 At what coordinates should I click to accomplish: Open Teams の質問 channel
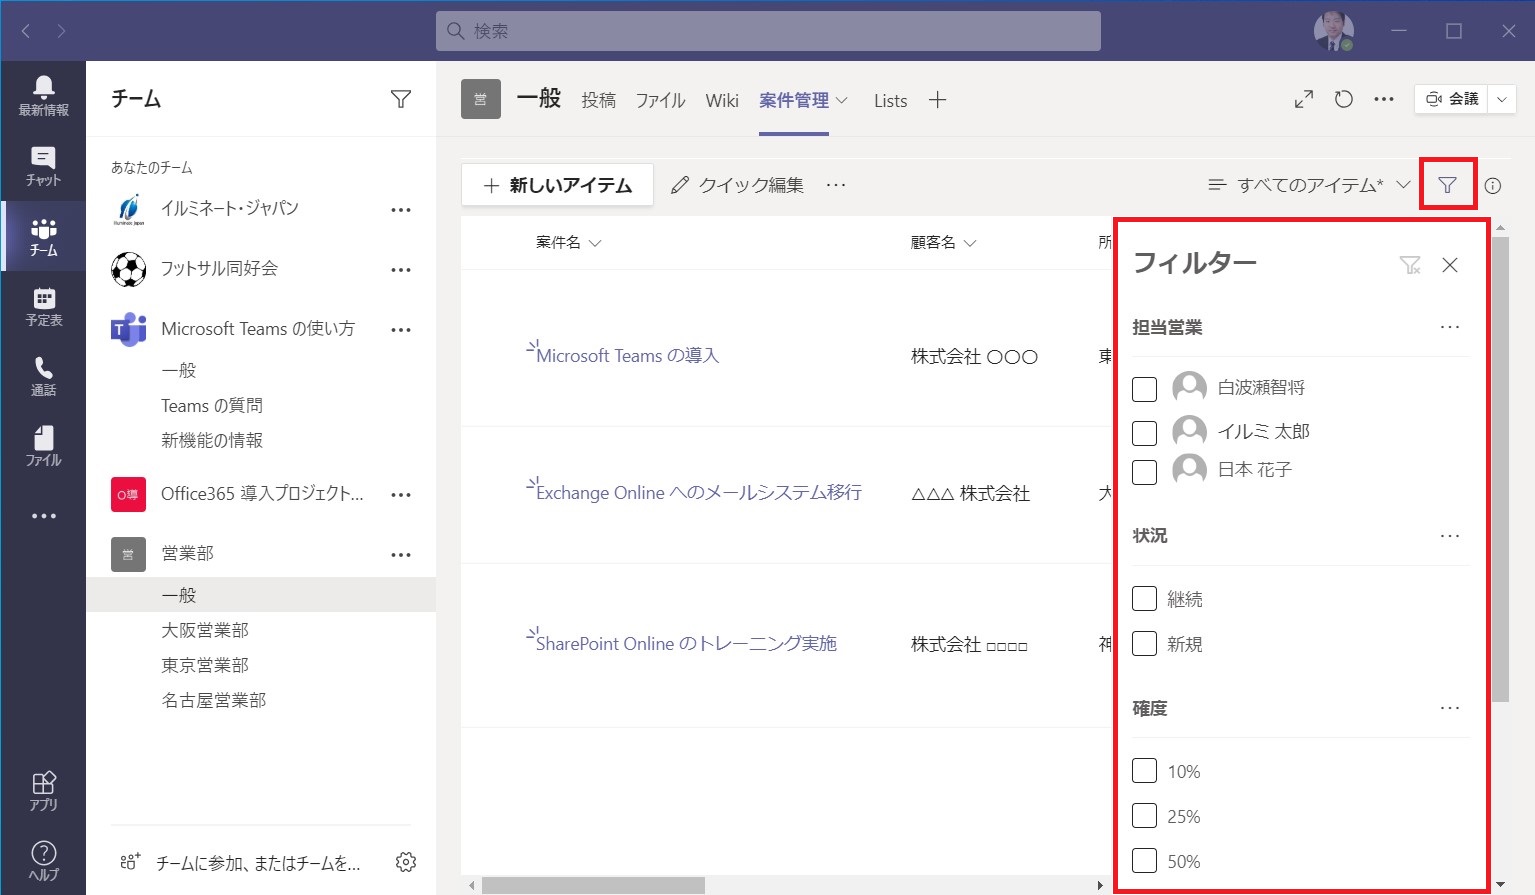click(x=212, y=405)
